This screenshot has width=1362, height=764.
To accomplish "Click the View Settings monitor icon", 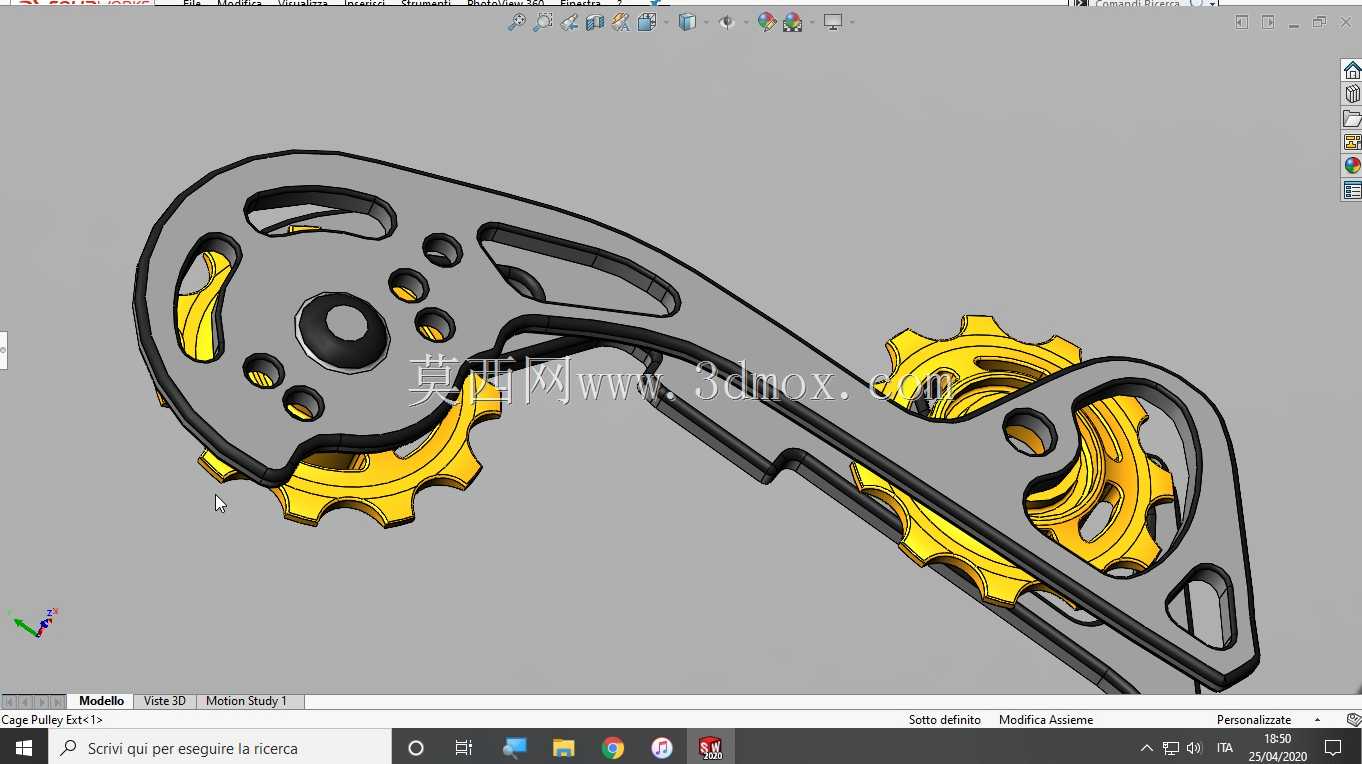I will (x=833, y=22).
